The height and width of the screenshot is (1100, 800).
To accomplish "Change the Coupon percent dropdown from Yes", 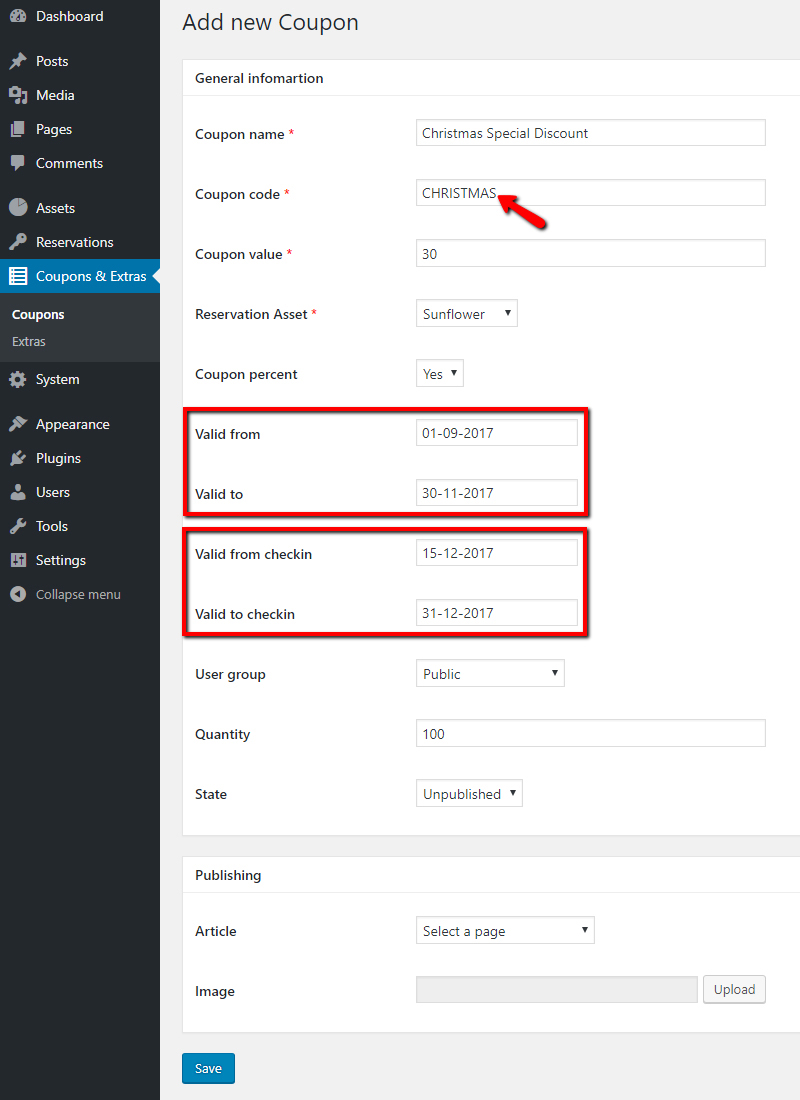I will (439, 372).
